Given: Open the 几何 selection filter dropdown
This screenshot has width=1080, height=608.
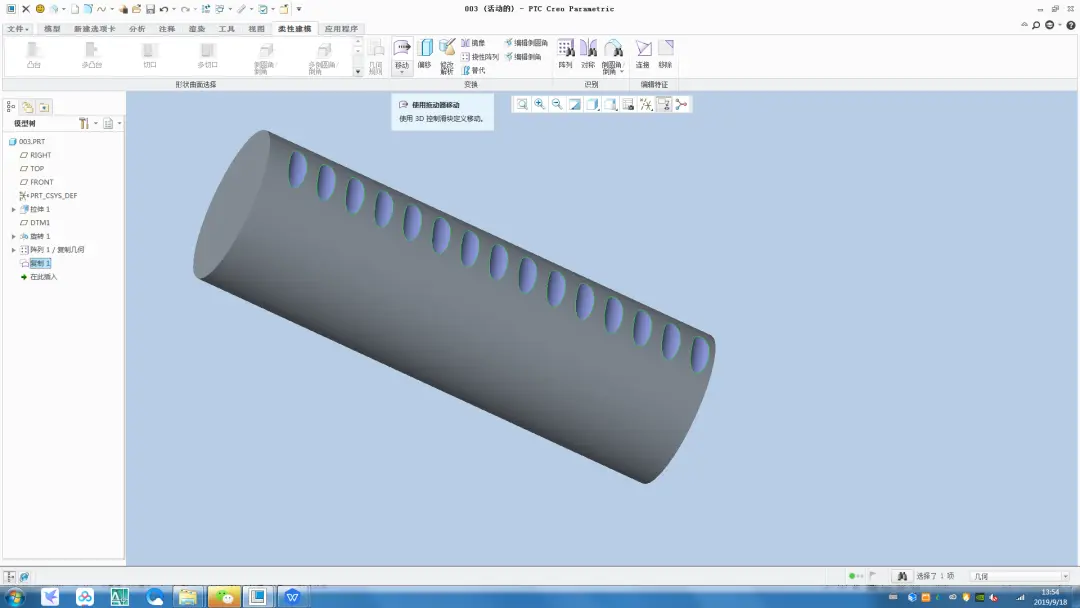Looking at the screenshot, I should (x=1020, y=576).
